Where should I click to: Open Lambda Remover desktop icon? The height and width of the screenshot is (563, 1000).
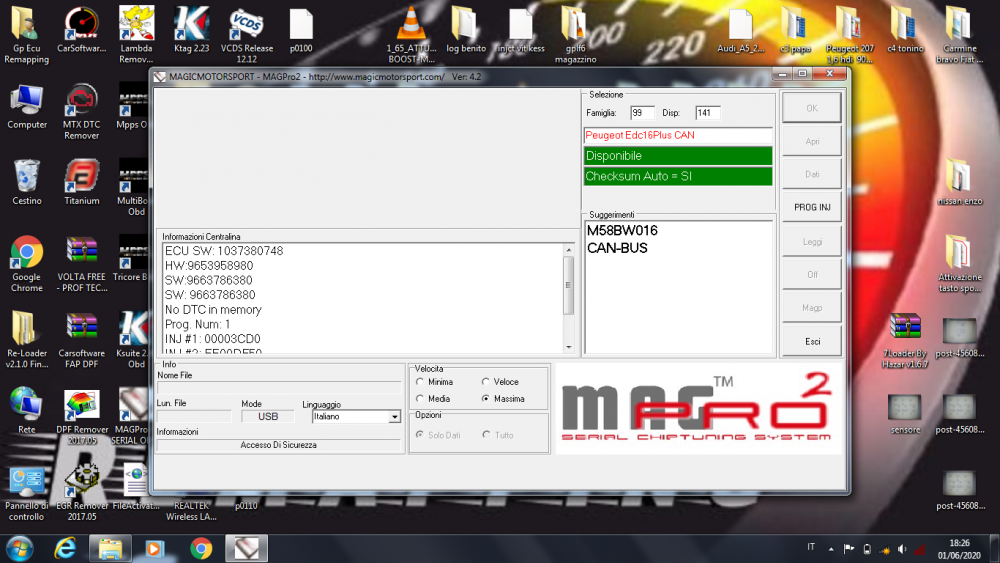(136, 35)
